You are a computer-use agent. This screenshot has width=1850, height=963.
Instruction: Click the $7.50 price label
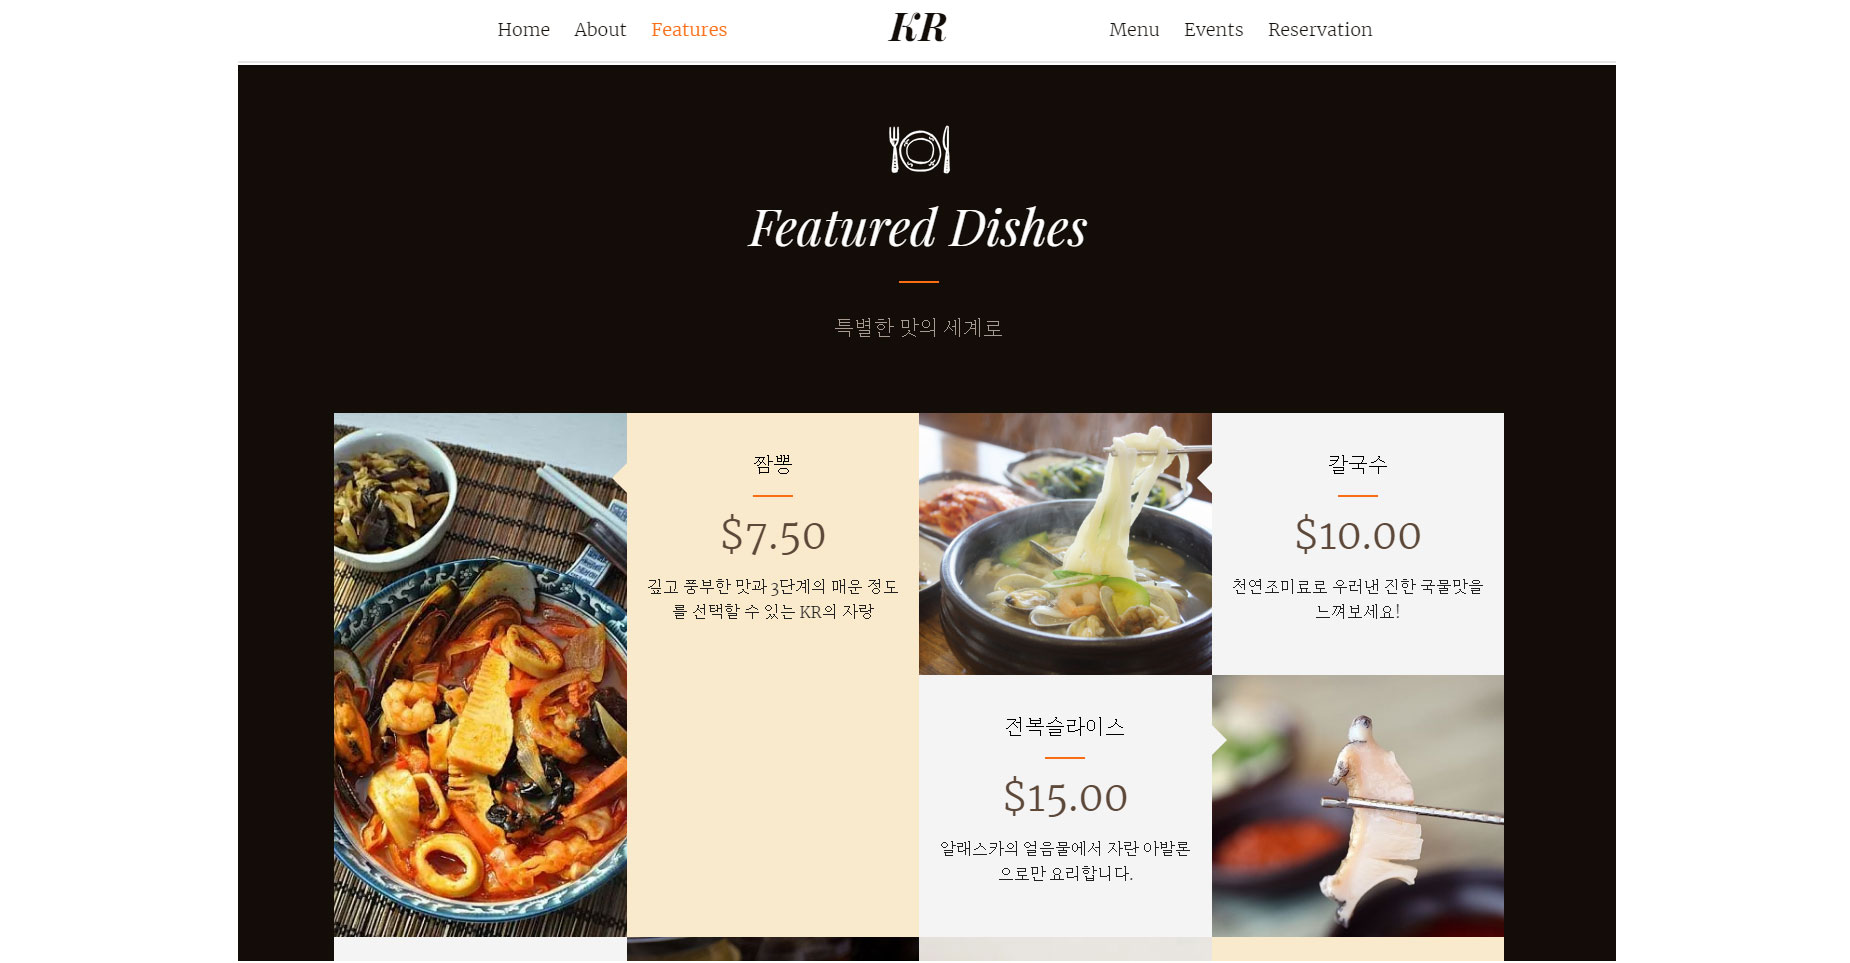pyautogui.click(x=773, y=535)
